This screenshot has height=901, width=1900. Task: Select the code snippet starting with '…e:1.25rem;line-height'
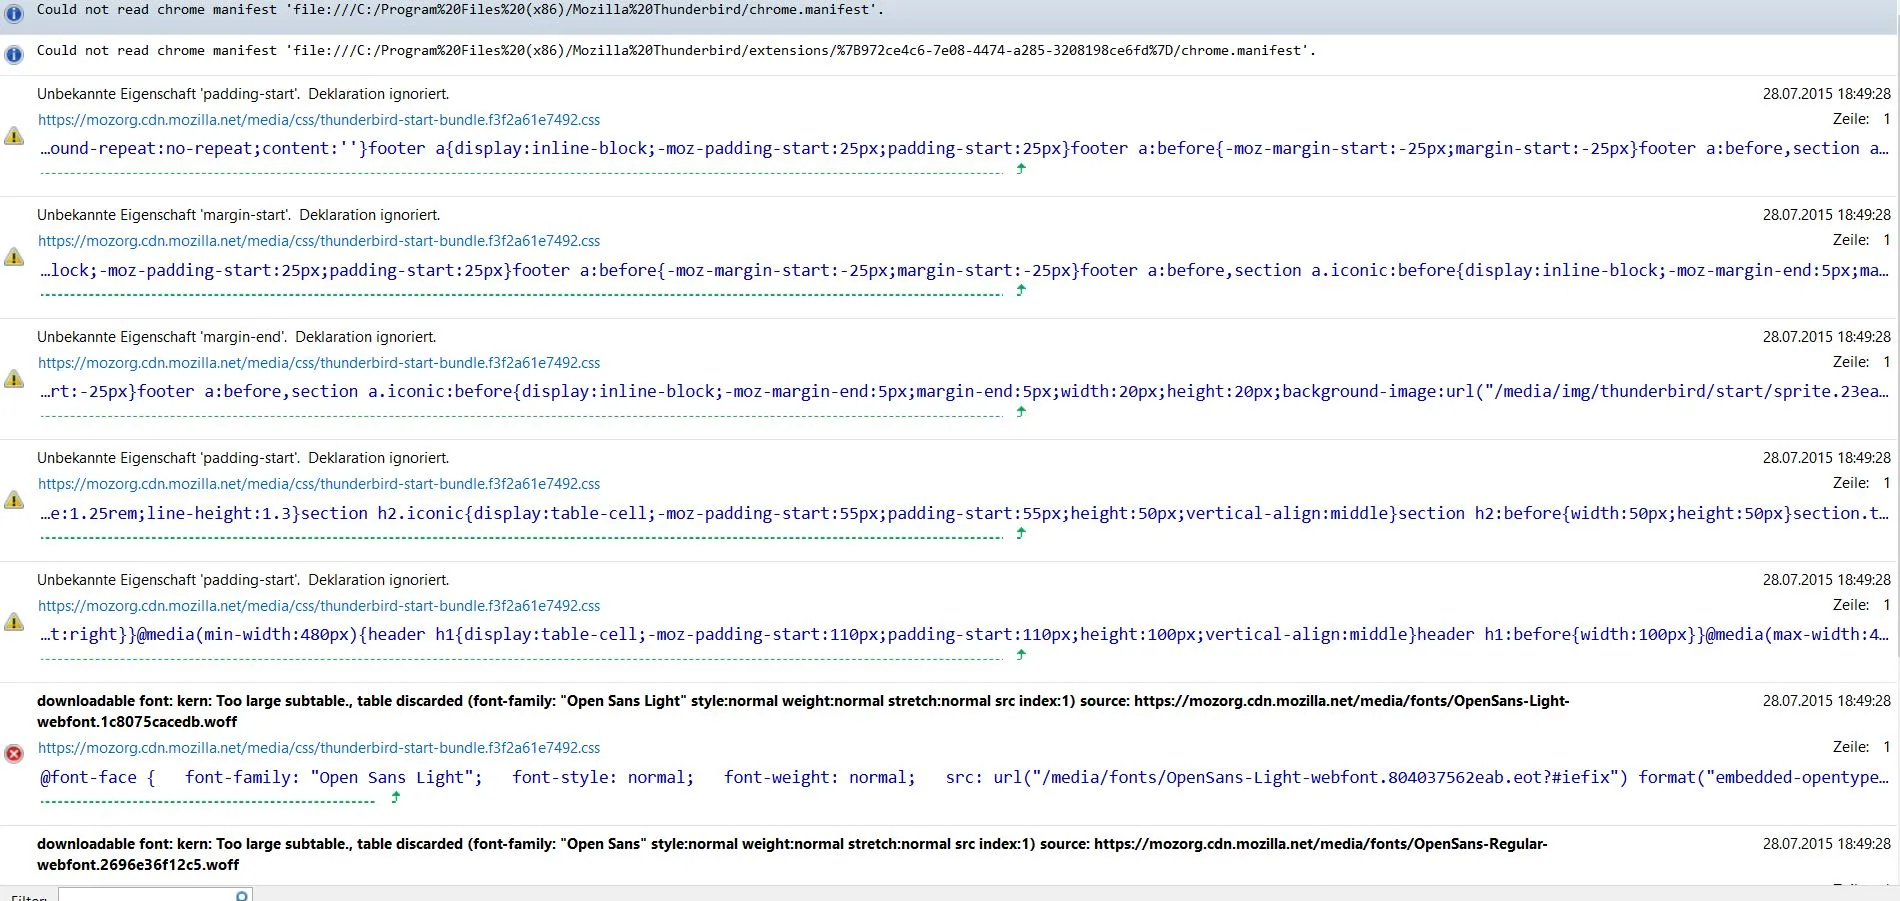964,513
